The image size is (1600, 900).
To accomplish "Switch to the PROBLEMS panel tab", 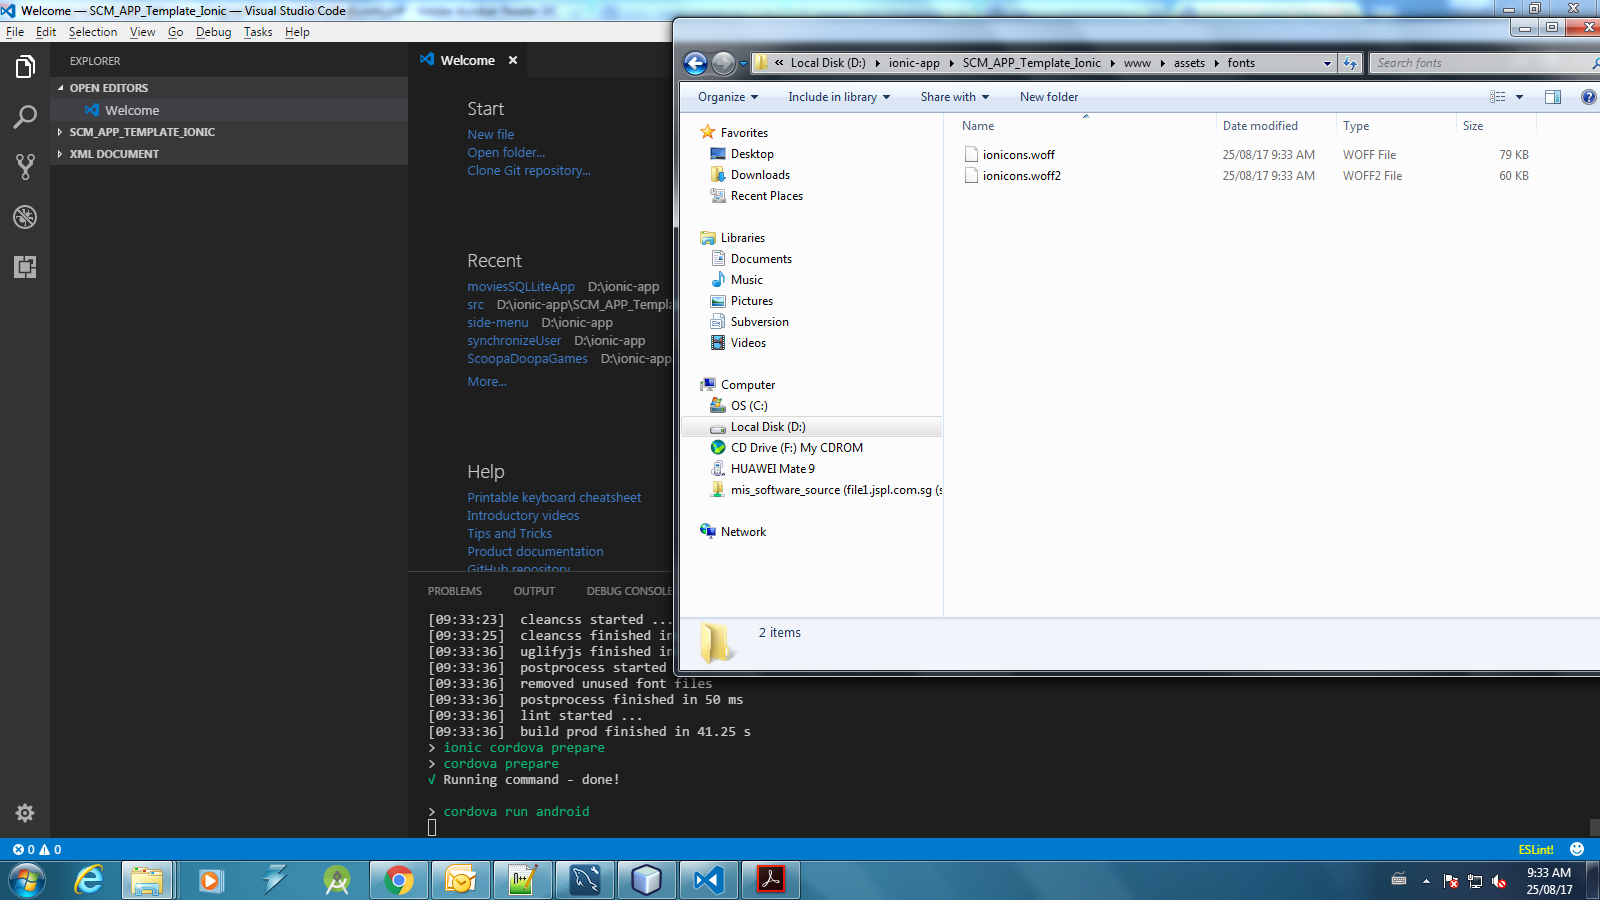I will click(x=455, y=591).
